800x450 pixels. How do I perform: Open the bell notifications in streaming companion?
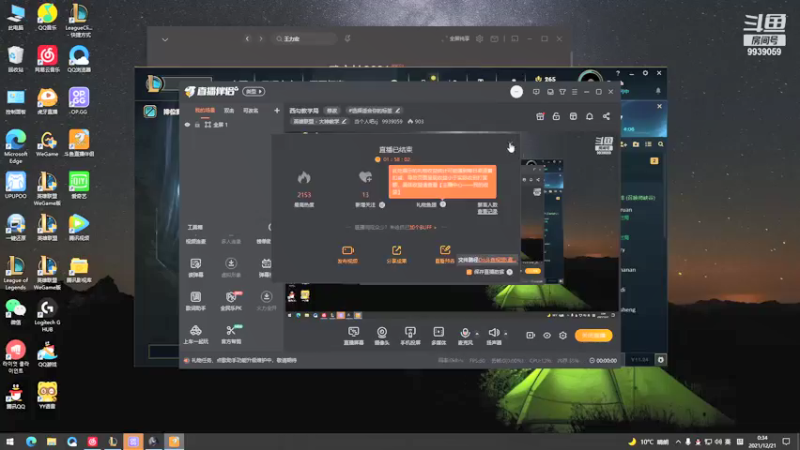pos(589,116)
